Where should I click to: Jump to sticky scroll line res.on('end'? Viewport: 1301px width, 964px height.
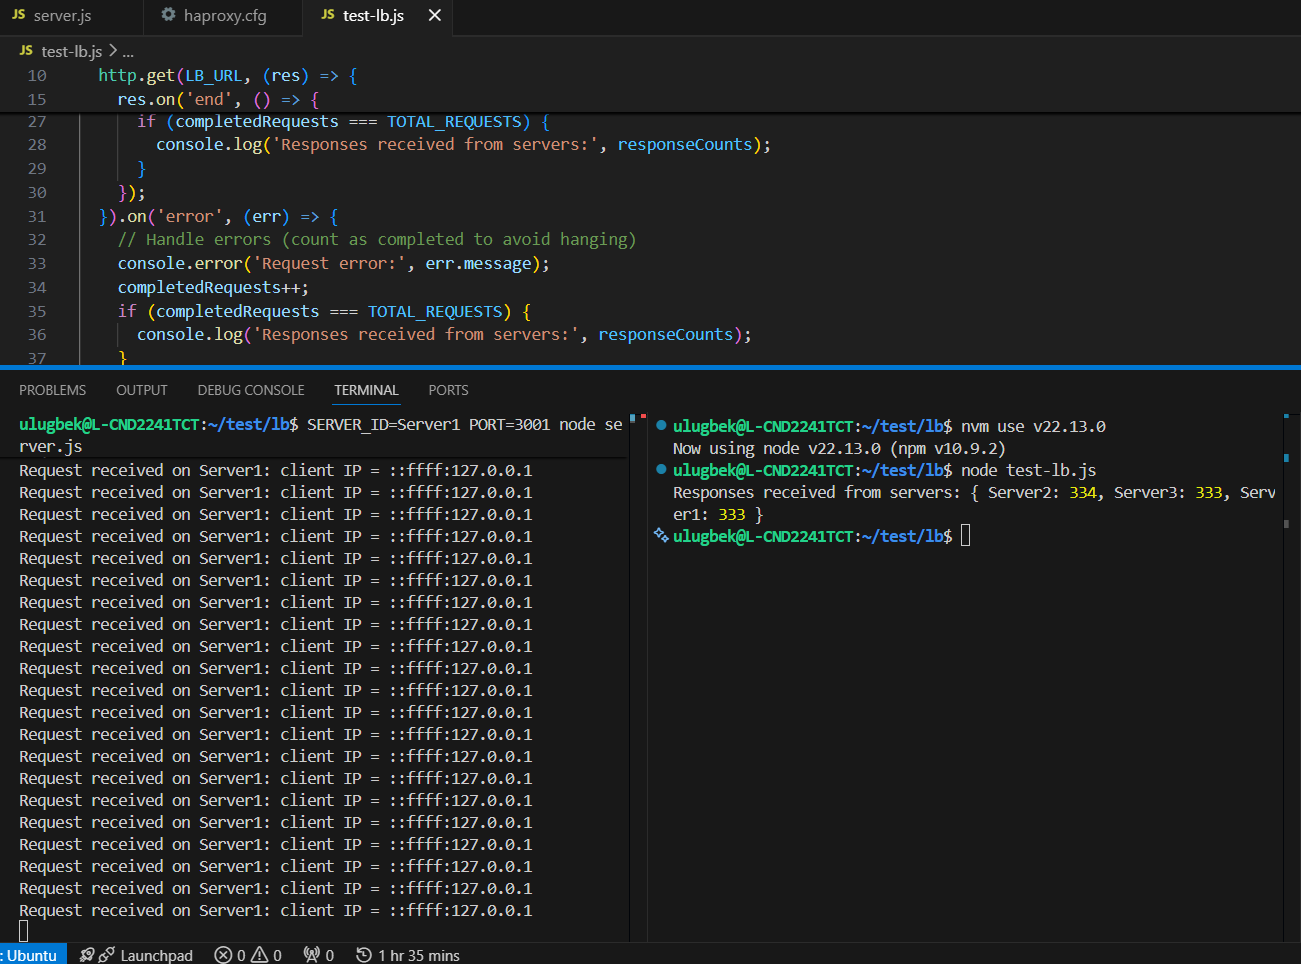click(x=218, y=99)
